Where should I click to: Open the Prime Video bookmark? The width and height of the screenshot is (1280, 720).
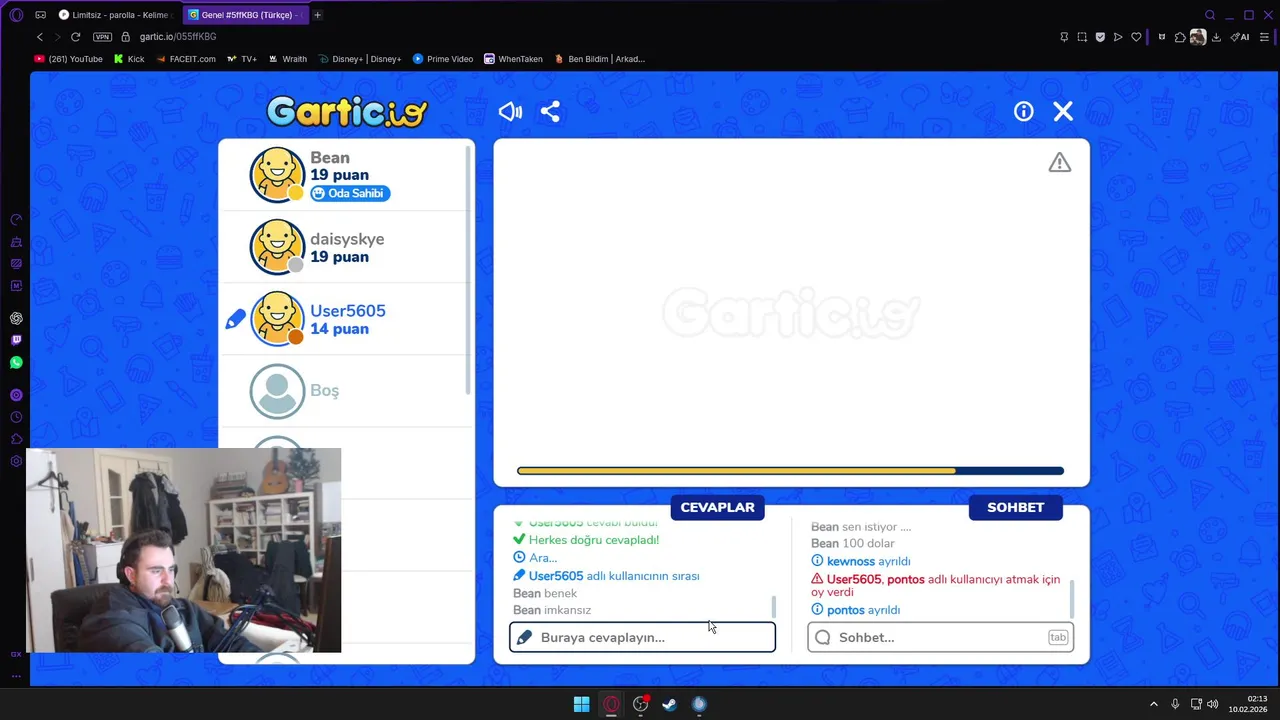[443, 59]
